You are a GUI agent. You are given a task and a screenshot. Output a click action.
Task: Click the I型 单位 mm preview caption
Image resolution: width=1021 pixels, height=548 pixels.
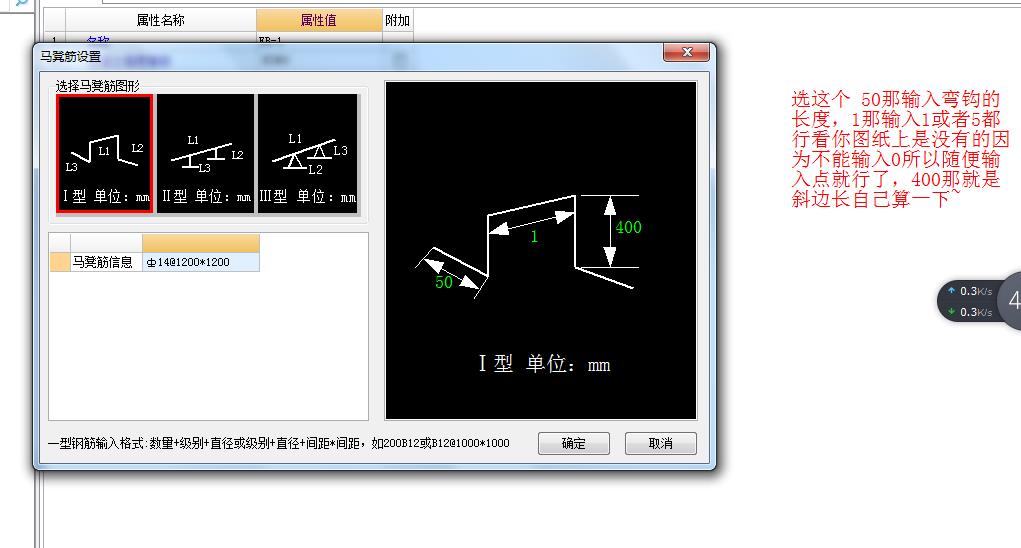[x=544, y=364]
